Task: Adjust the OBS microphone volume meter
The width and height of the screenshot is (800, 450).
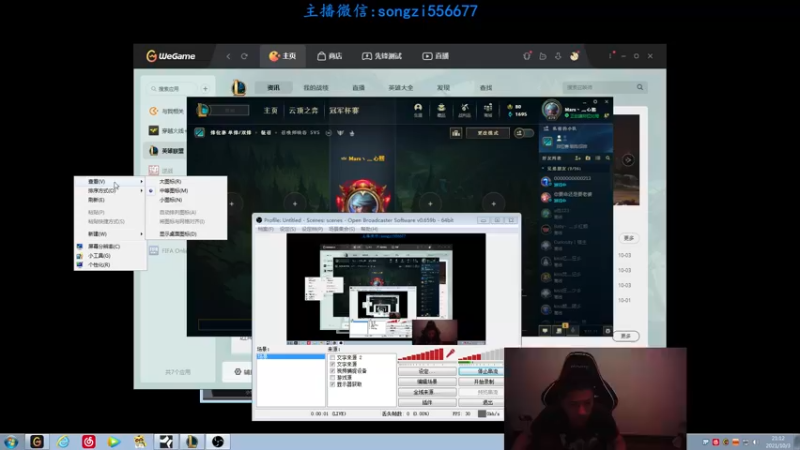Action: 421,354
